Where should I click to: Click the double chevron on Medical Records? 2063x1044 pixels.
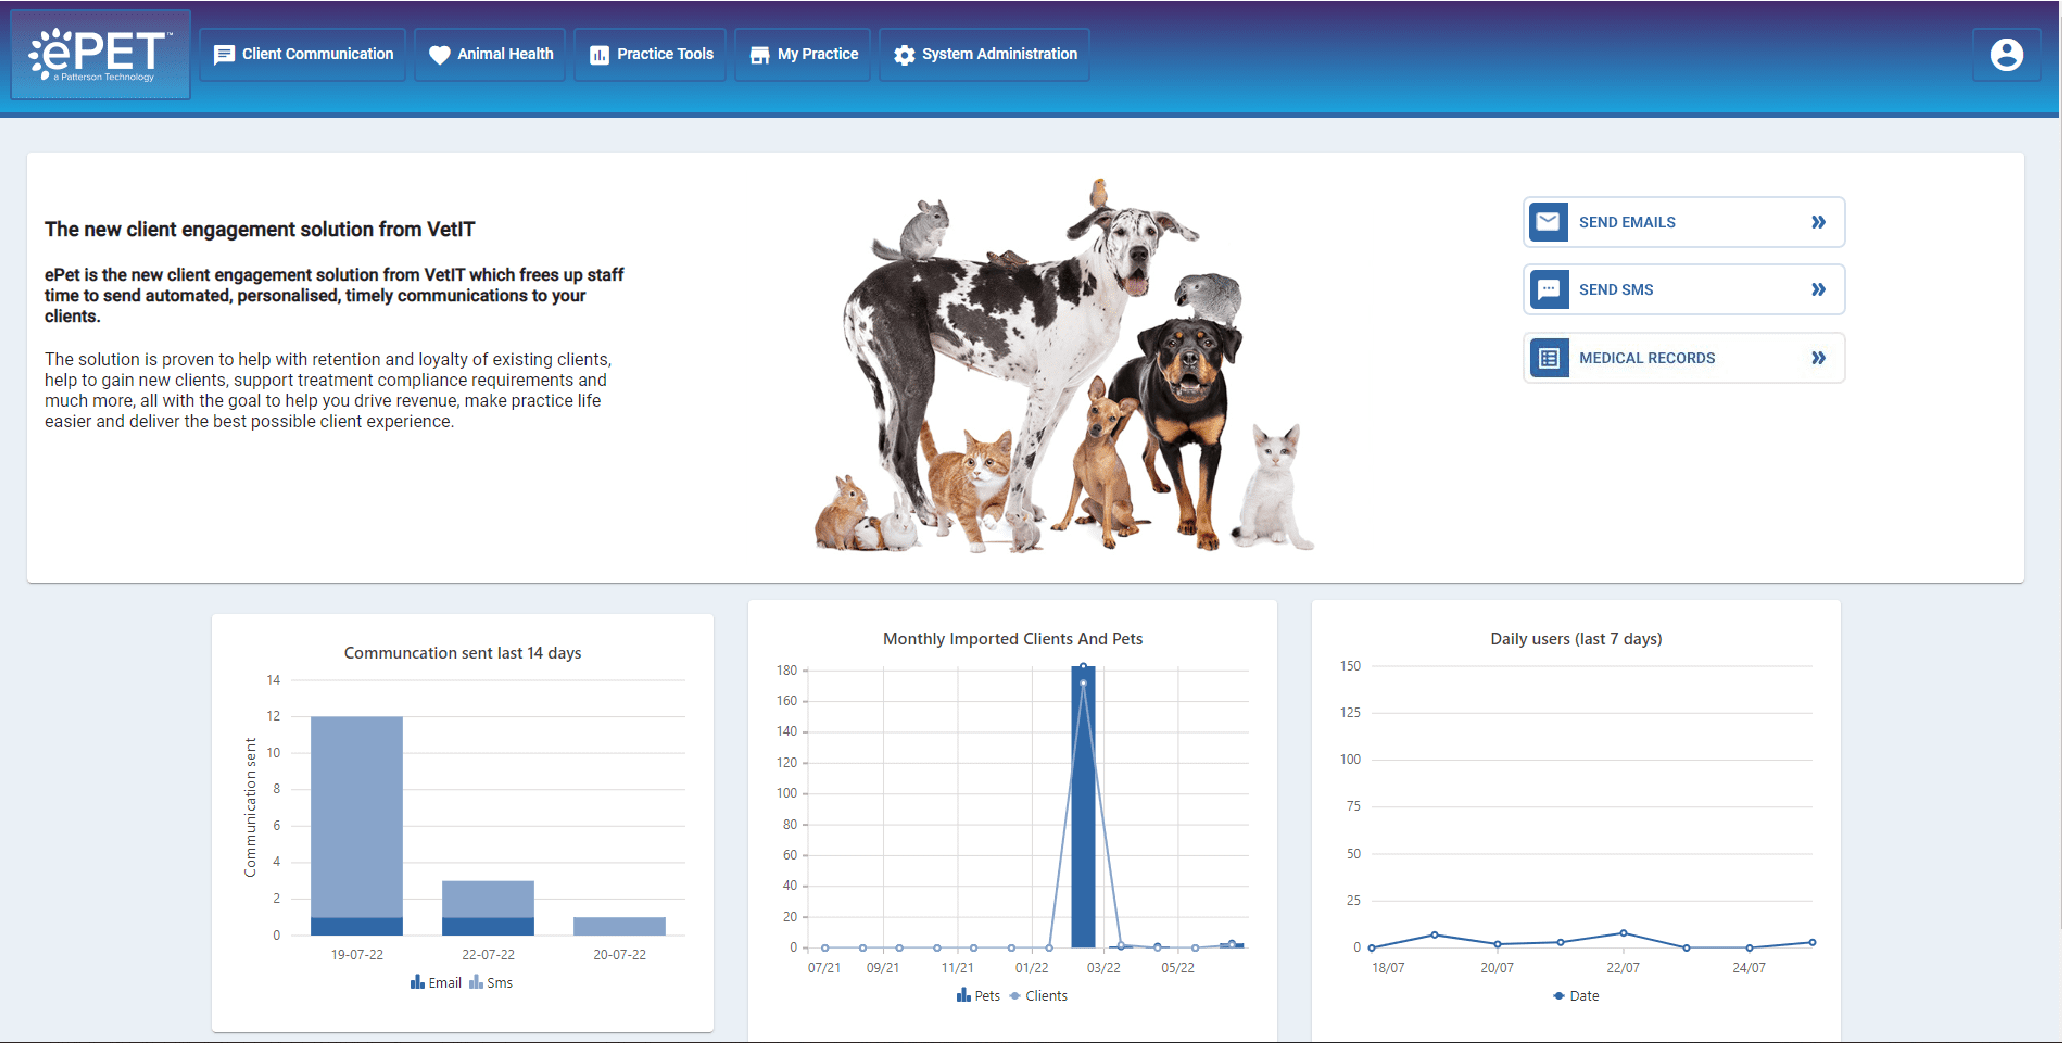pyautogui.click(x=1819, y=358)
